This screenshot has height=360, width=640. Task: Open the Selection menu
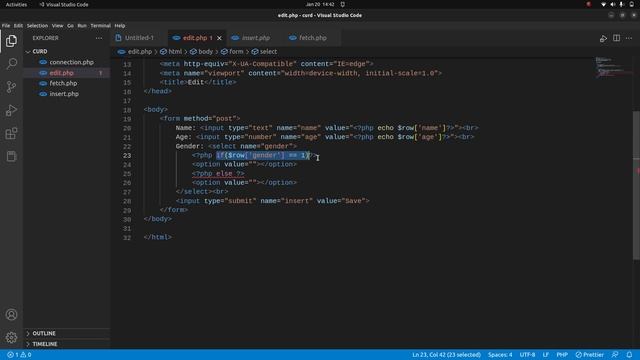tap(37, 25)
